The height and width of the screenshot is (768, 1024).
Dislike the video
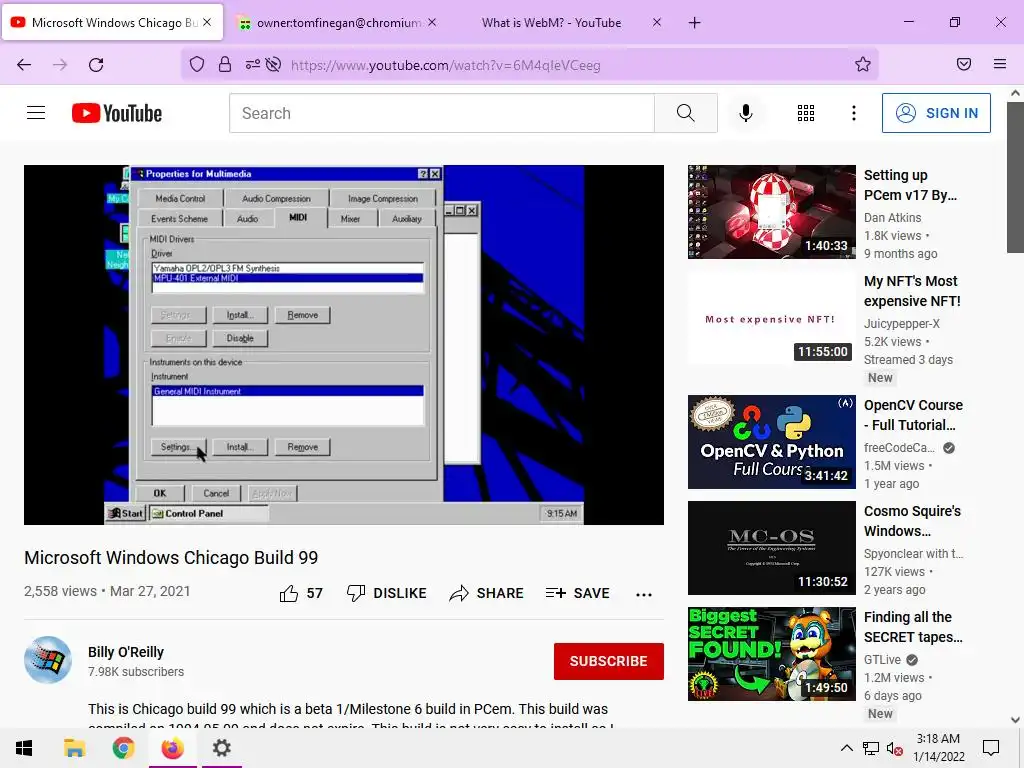coord(387,593)
